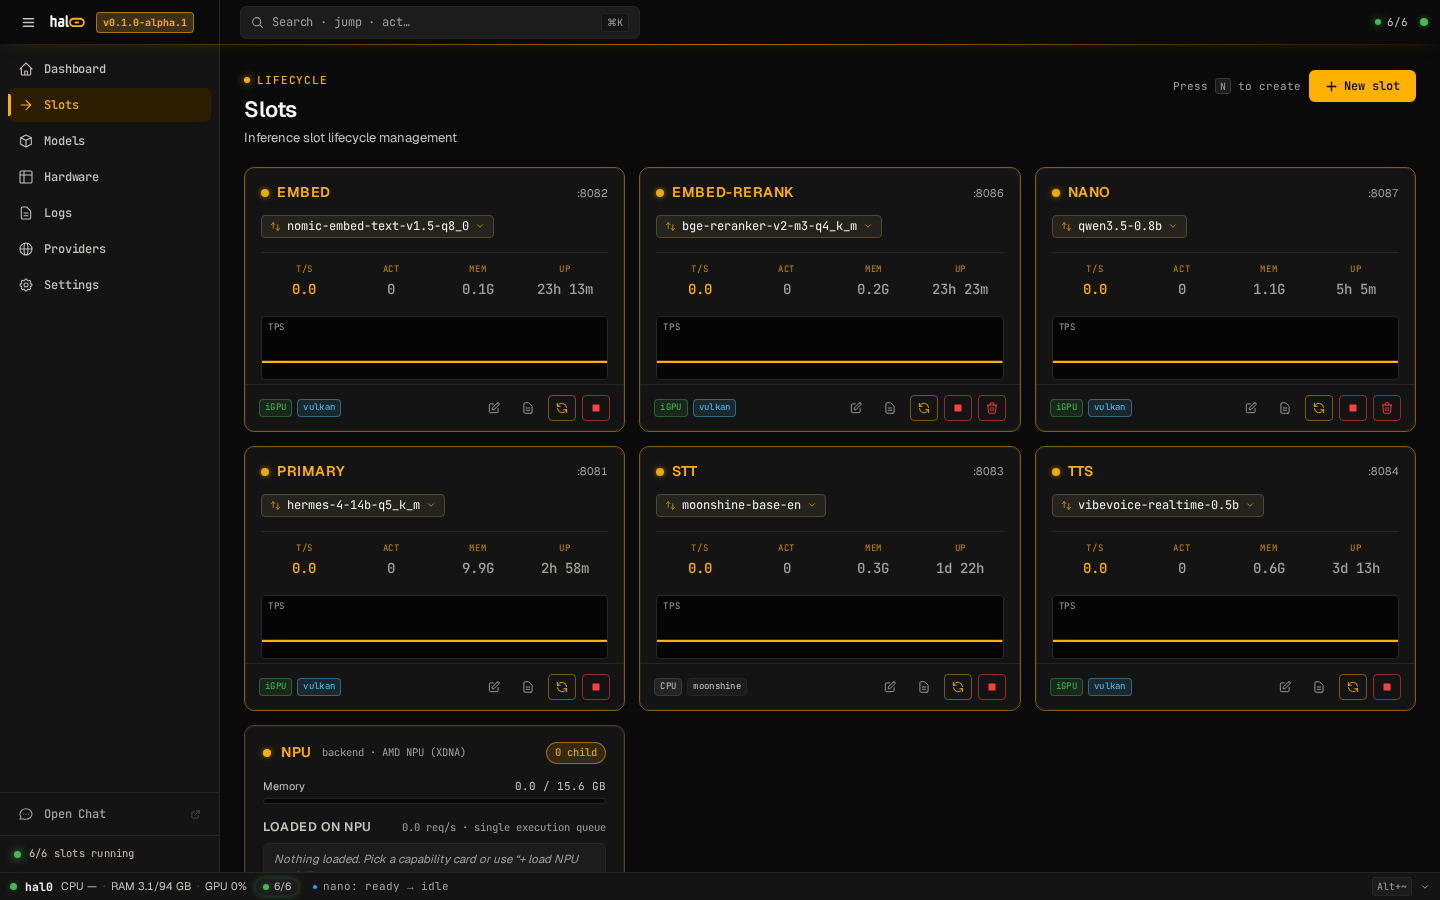Restart the STT slot
This screenshot has width=1440, height=900.
(958, 687)
